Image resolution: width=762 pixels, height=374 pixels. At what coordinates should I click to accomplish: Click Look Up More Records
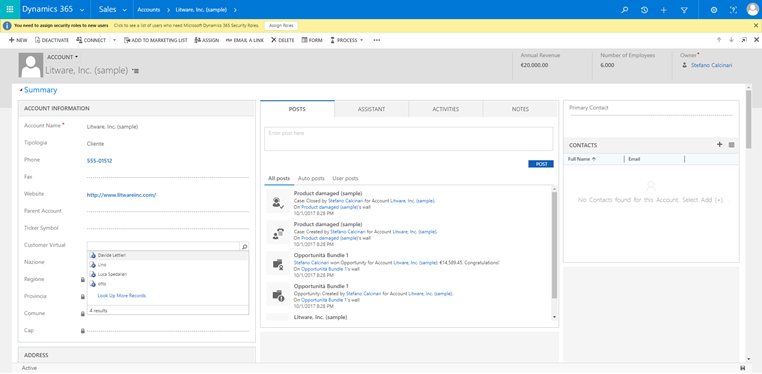pyautogui.click(x=121, y=295)
